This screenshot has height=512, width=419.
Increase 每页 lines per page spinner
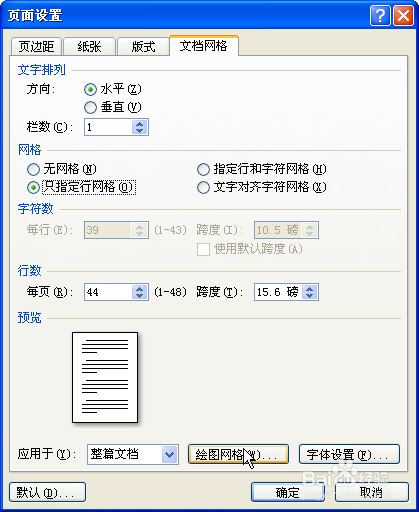point(139,288)
